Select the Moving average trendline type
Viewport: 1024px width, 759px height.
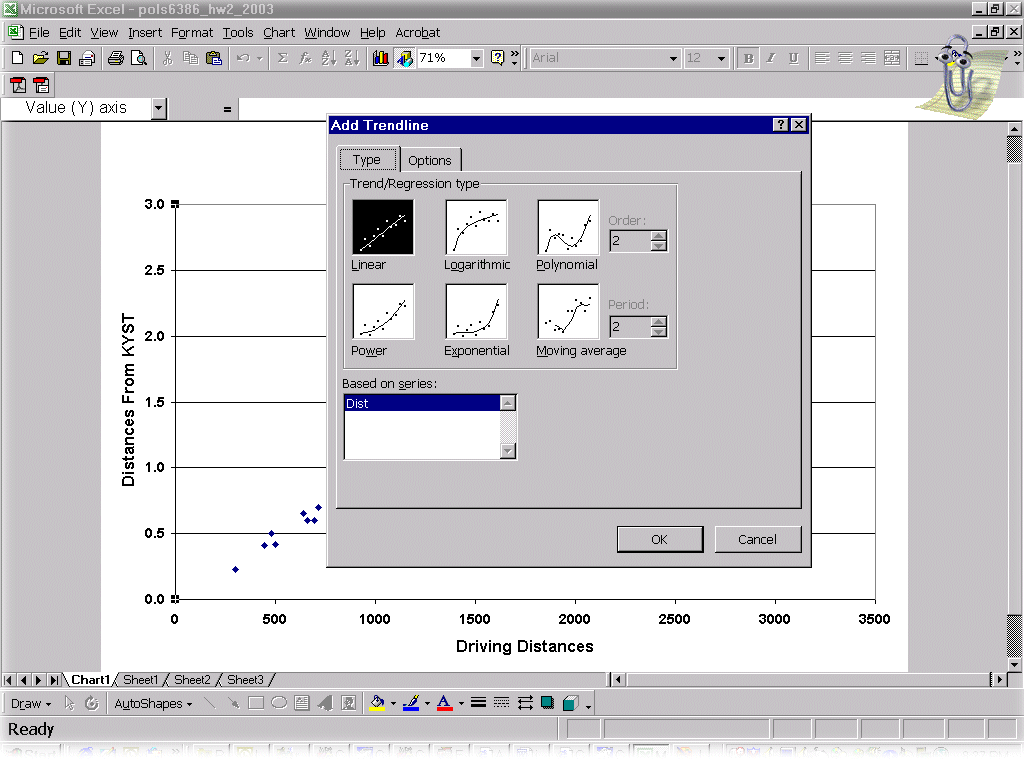568,312
